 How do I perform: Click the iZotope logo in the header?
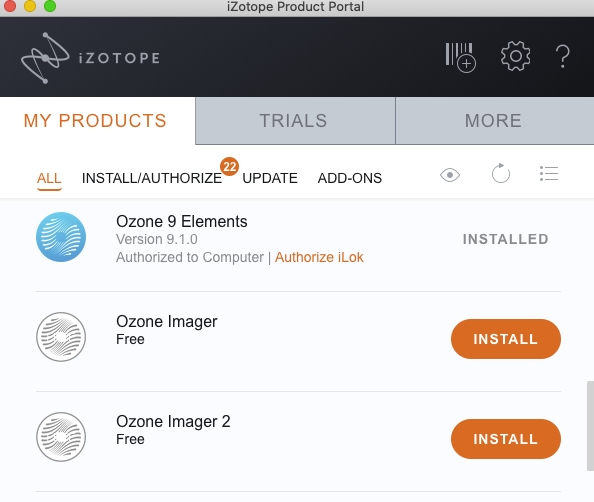pos(90,58)
